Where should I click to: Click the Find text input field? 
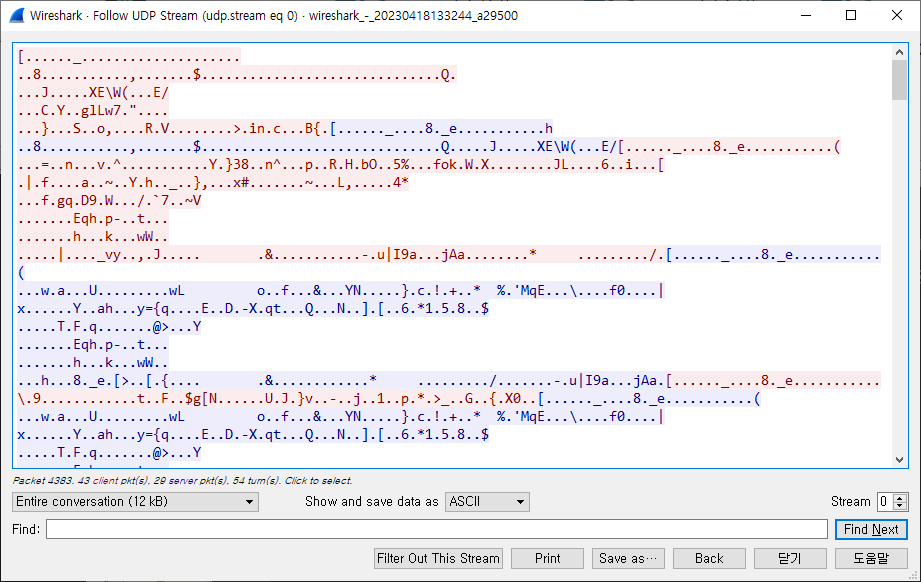pyautogui.click(x=436, y=529)
